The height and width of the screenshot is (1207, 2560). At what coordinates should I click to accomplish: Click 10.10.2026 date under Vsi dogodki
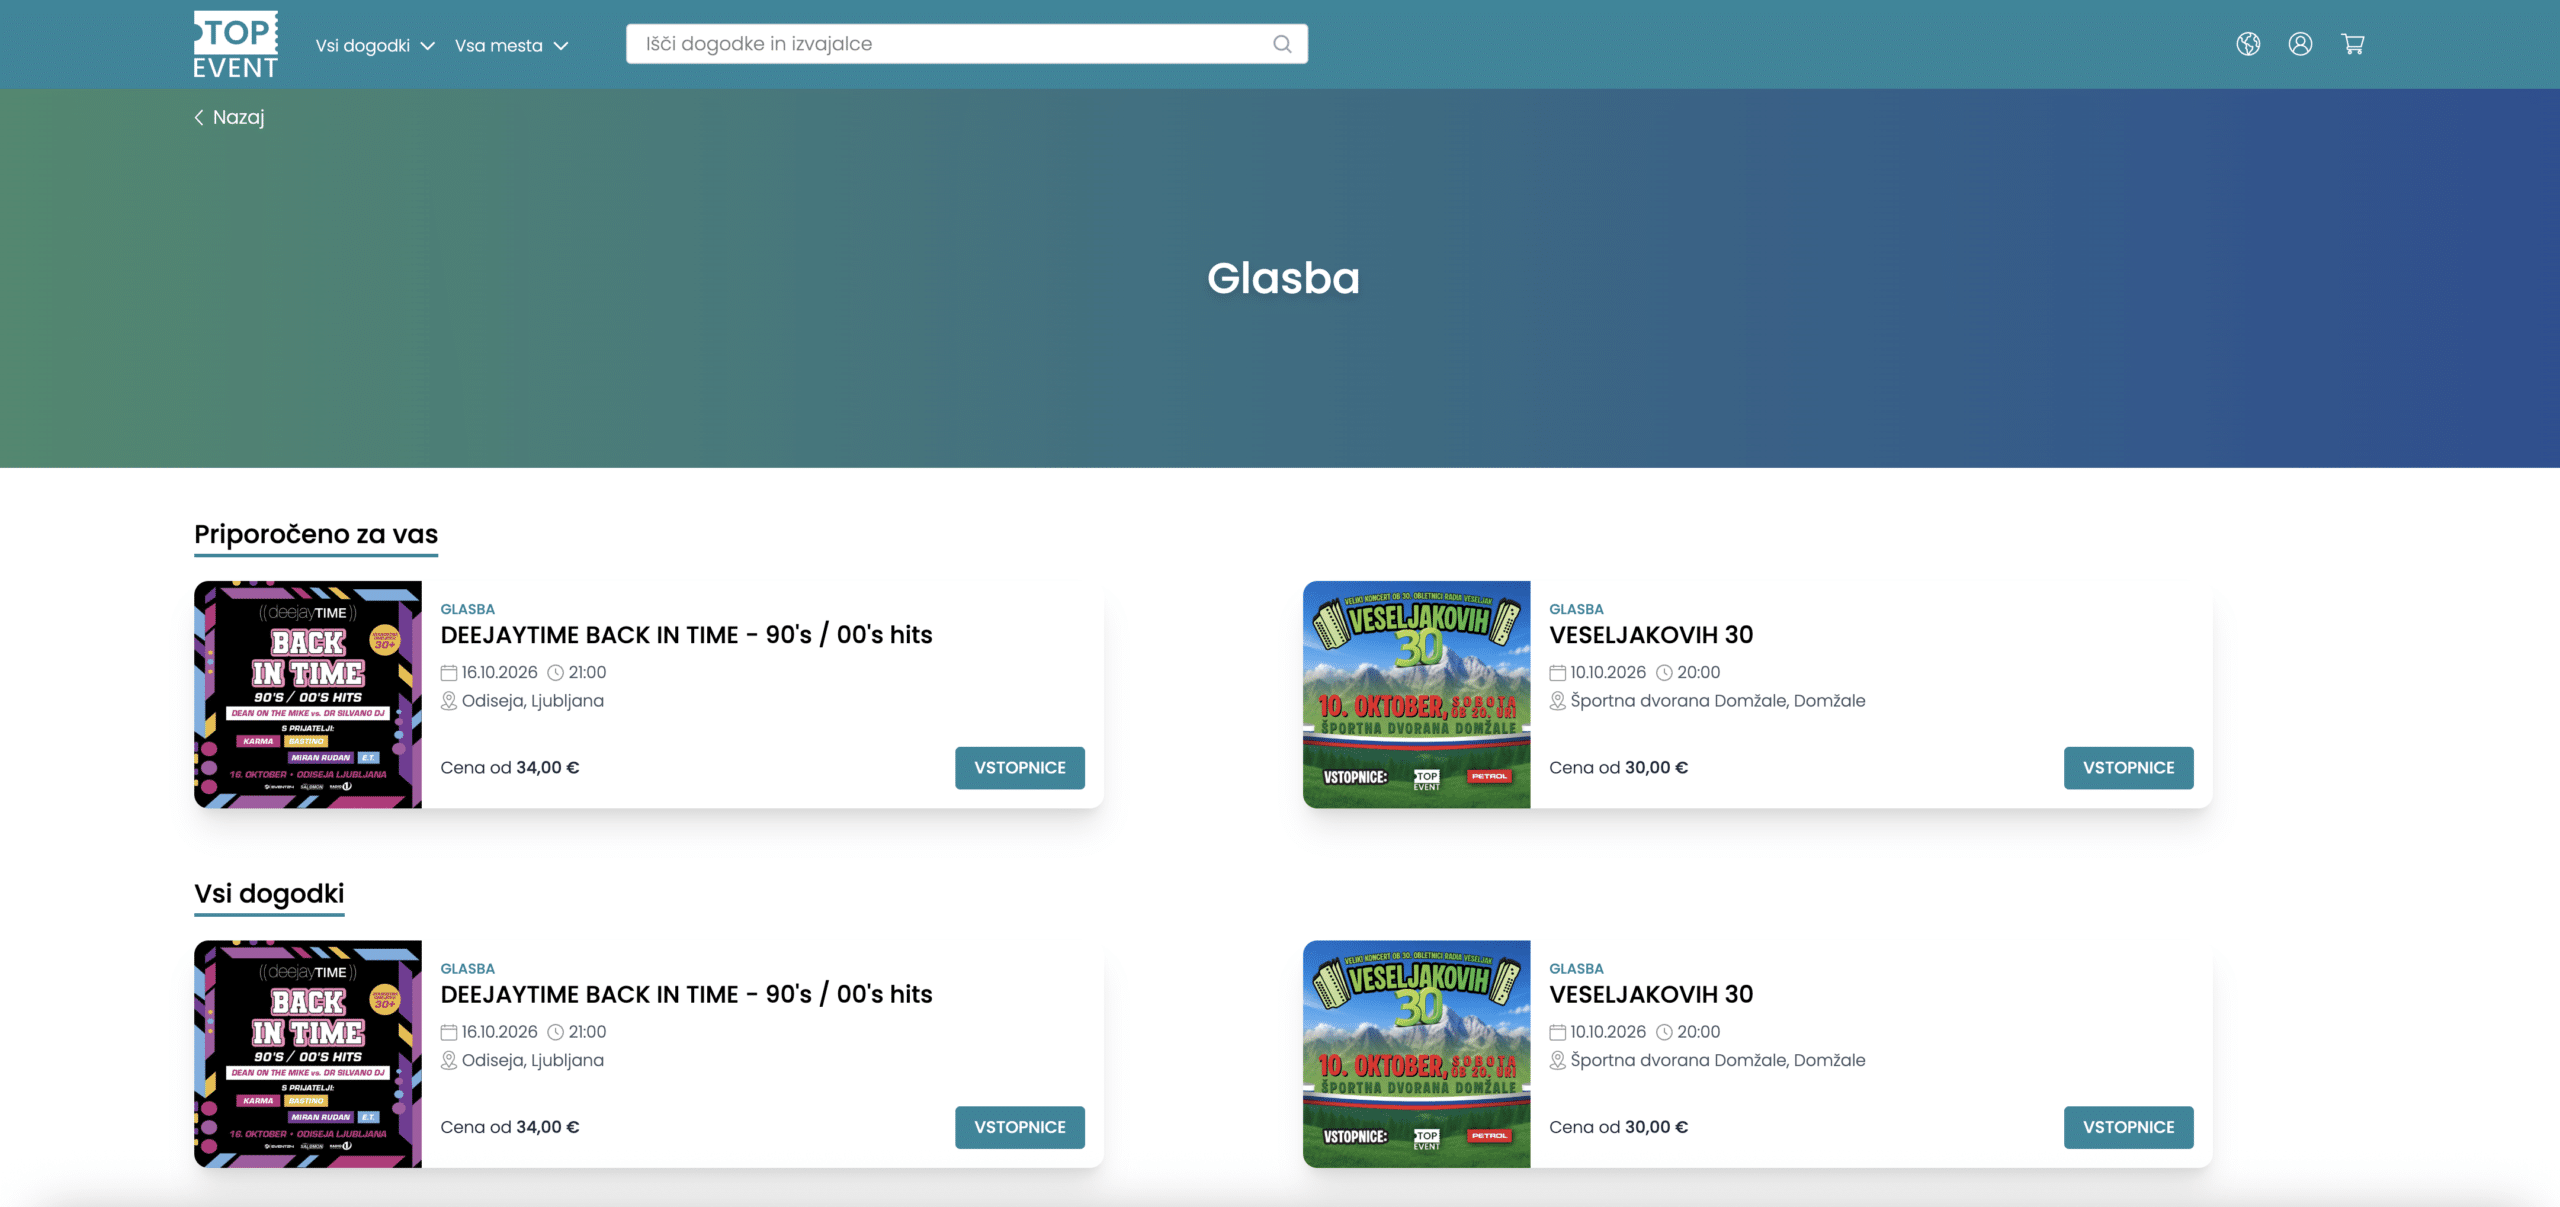[x=1608, y=1032]
